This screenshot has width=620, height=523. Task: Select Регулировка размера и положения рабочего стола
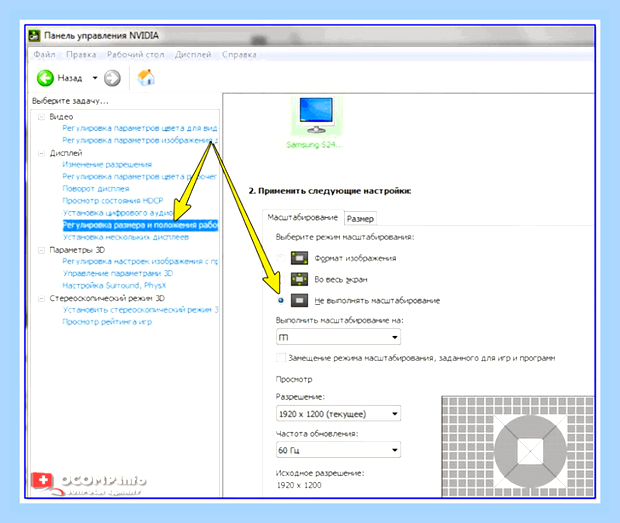140,225
